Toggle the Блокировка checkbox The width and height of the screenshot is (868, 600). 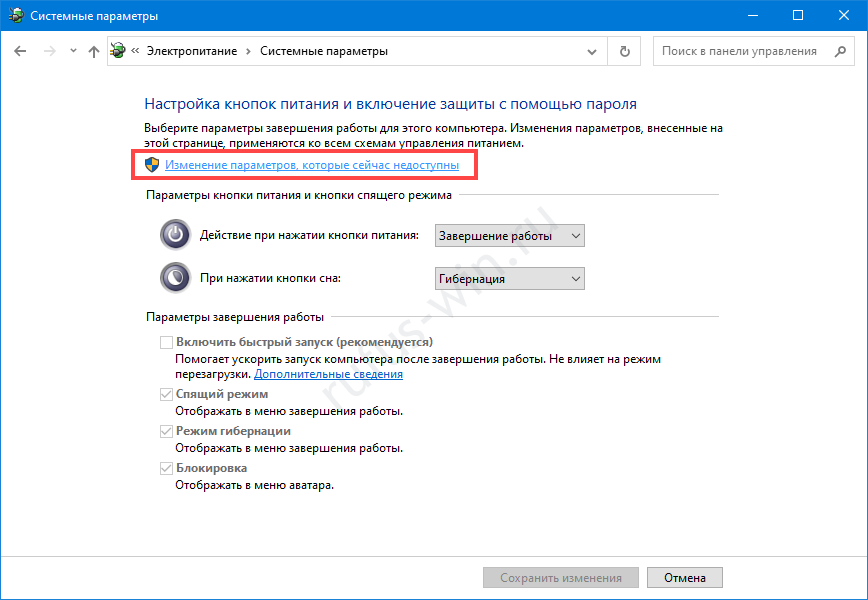tap(166, 468)
